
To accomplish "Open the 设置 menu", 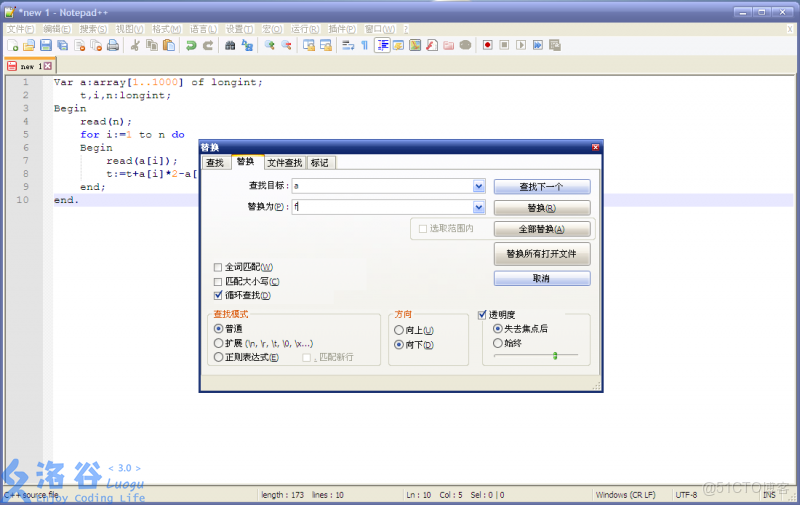I will tap(239, 29).
